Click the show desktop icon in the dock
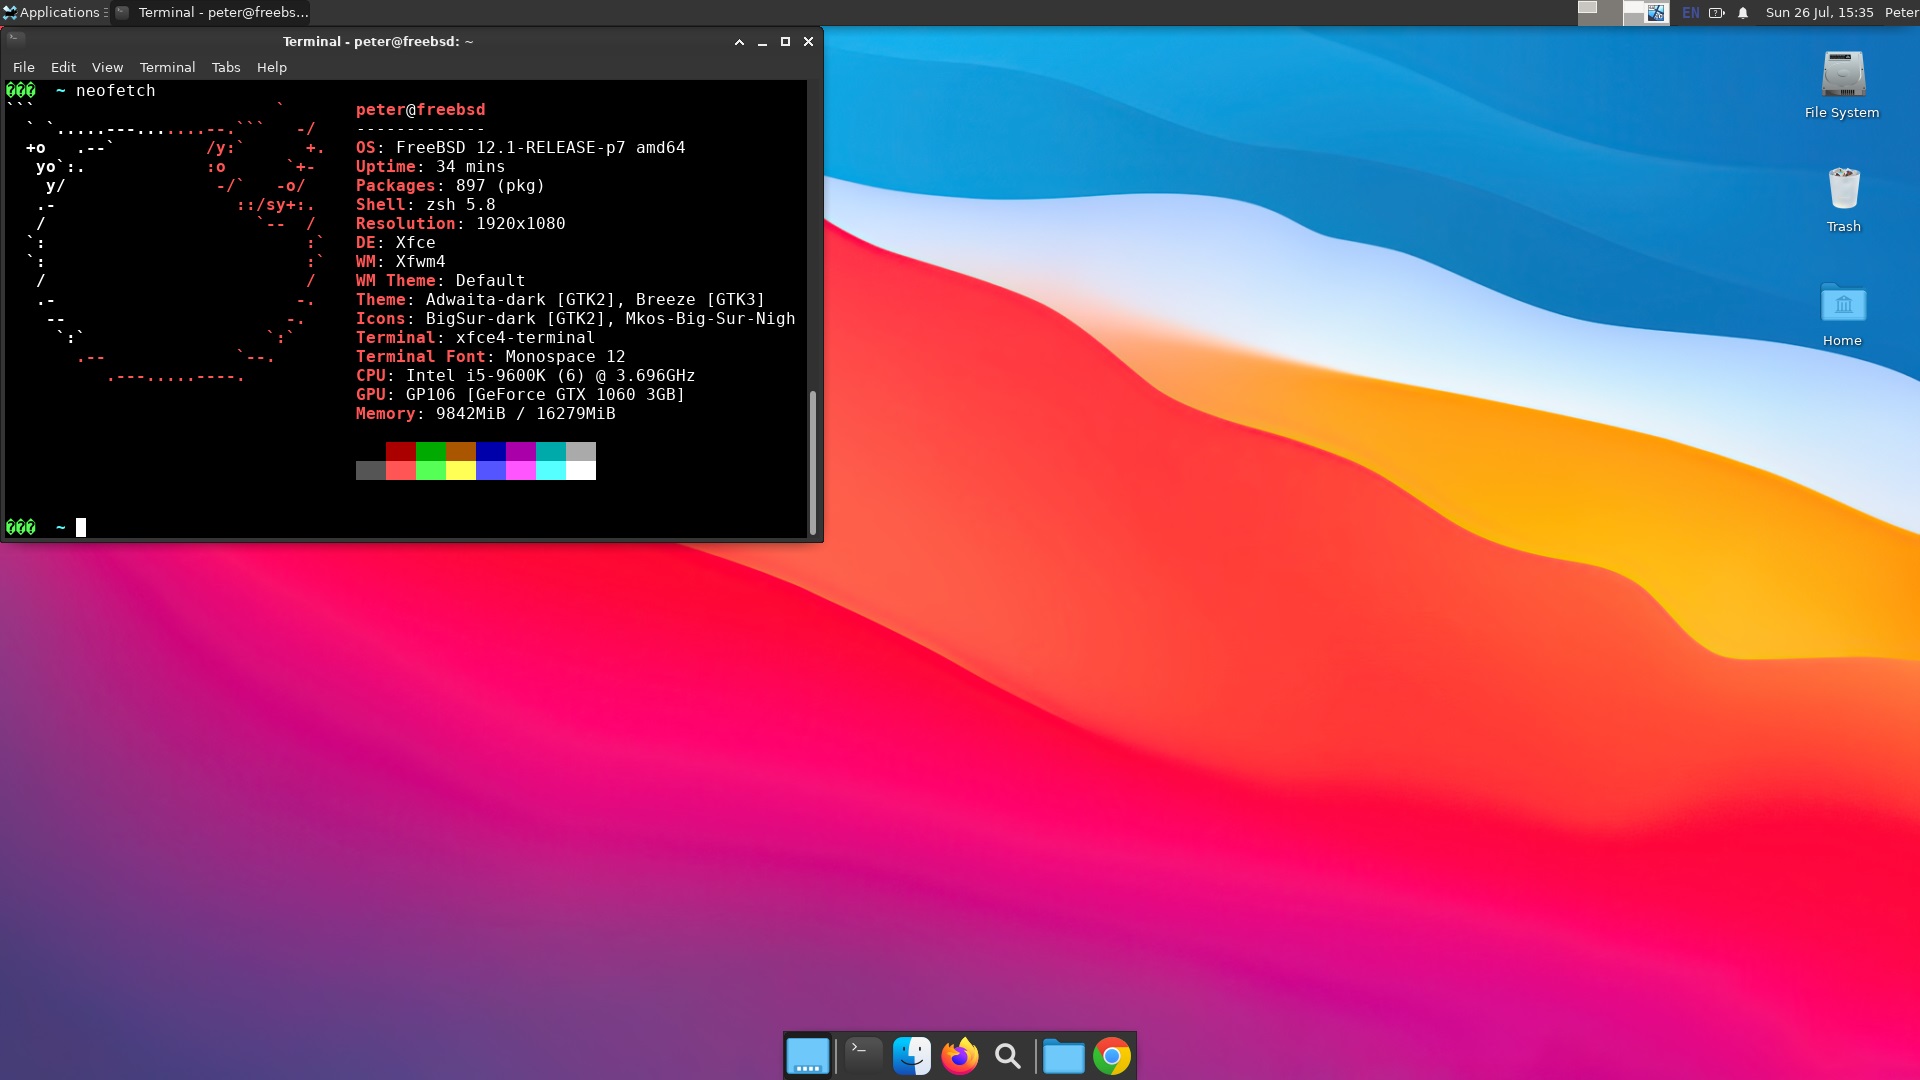 click(808, 1055)
